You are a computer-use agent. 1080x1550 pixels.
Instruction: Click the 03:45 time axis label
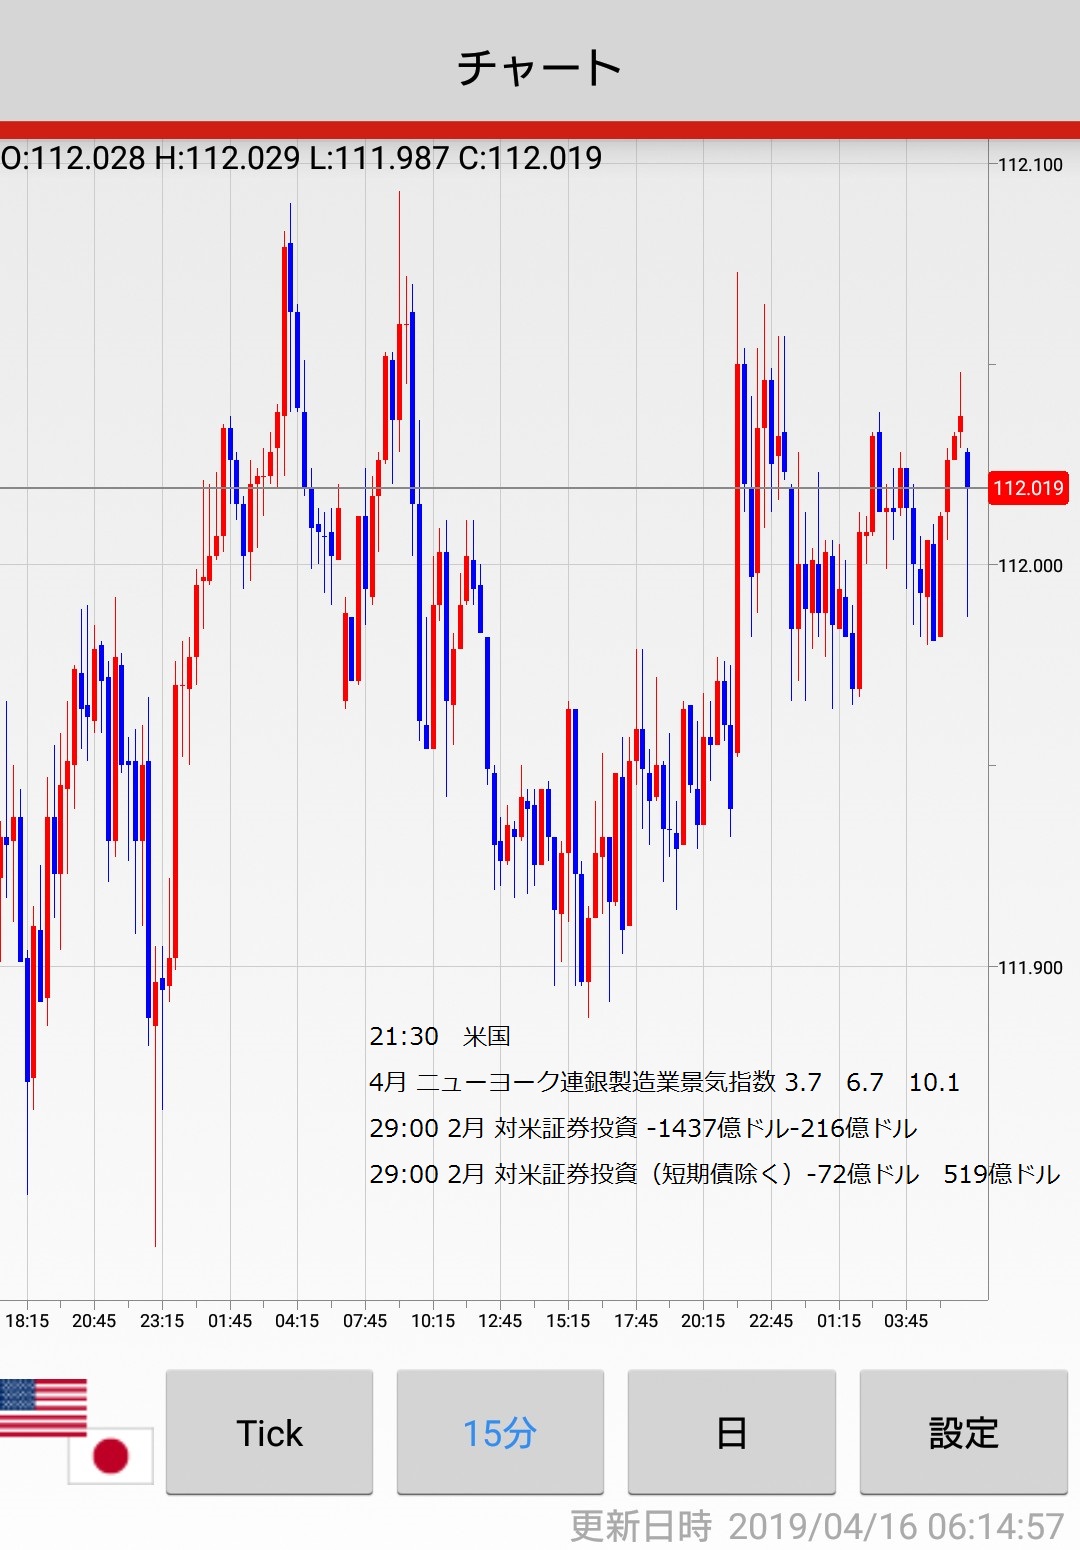pyautogui.click(x=906, y=1321)
